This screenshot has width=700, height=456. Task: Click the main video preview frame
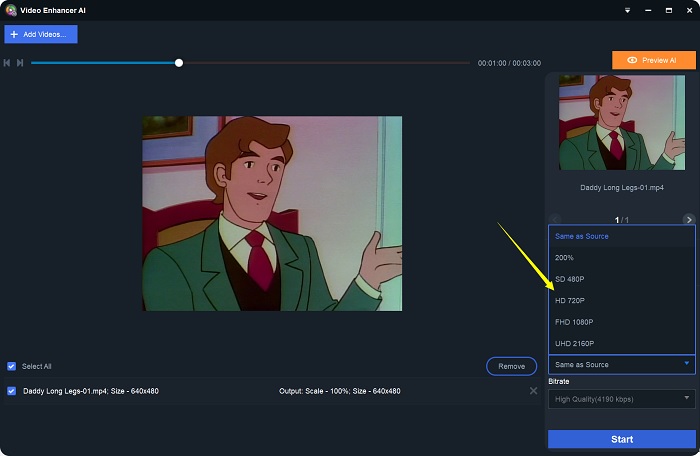pos(272,213)
